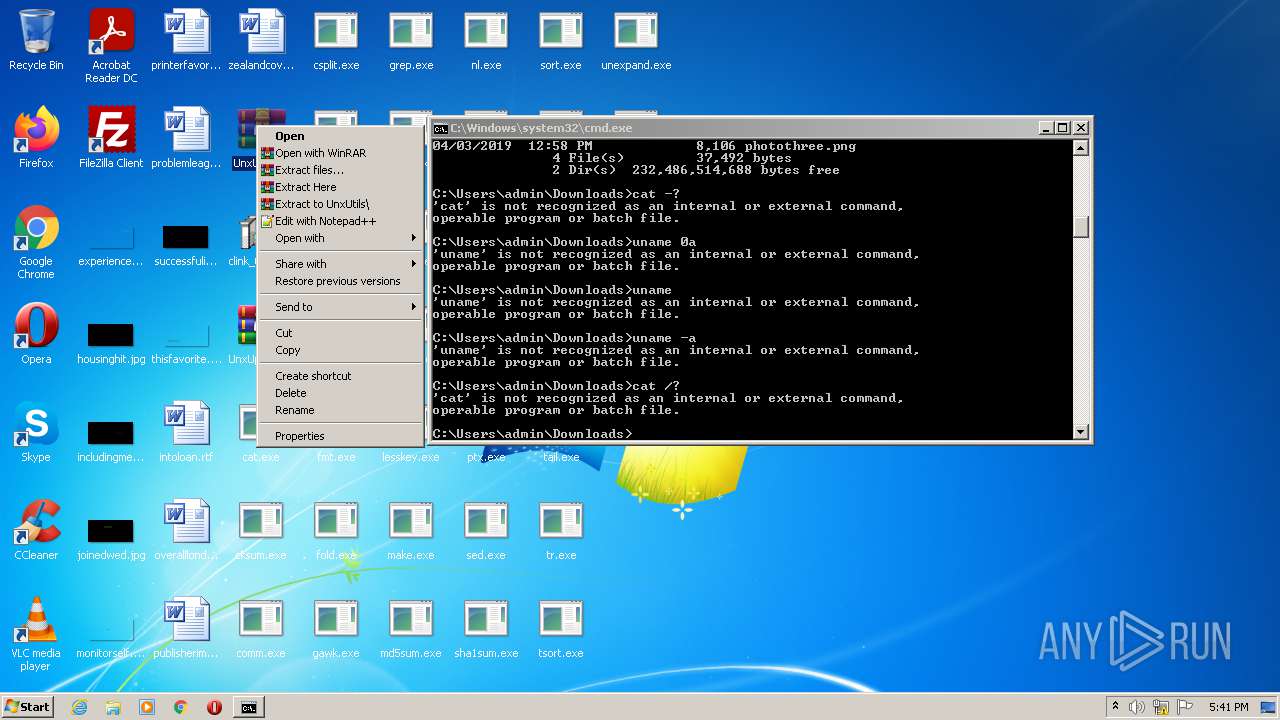1280x720 pixels.
Task: Choose Open in context menu
Action: click(340, 136)
